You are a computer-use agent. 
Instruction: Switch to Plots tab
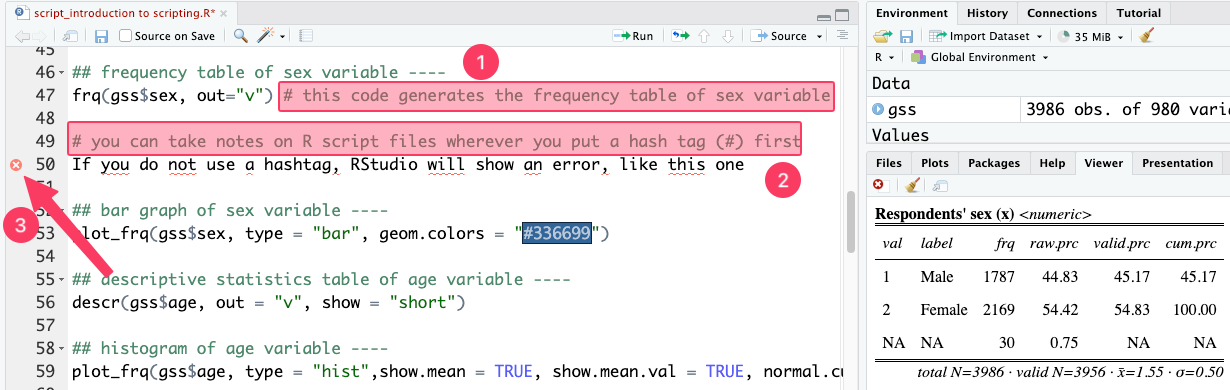click(x=935, y=163)
